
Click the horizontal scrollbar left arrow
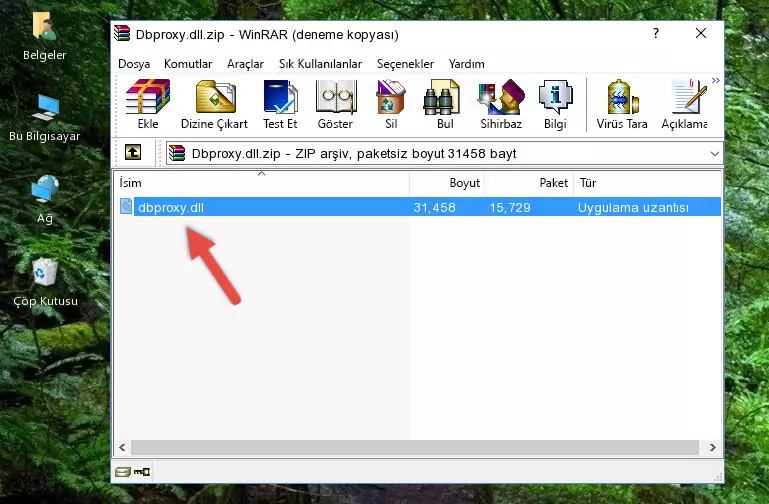122,447
